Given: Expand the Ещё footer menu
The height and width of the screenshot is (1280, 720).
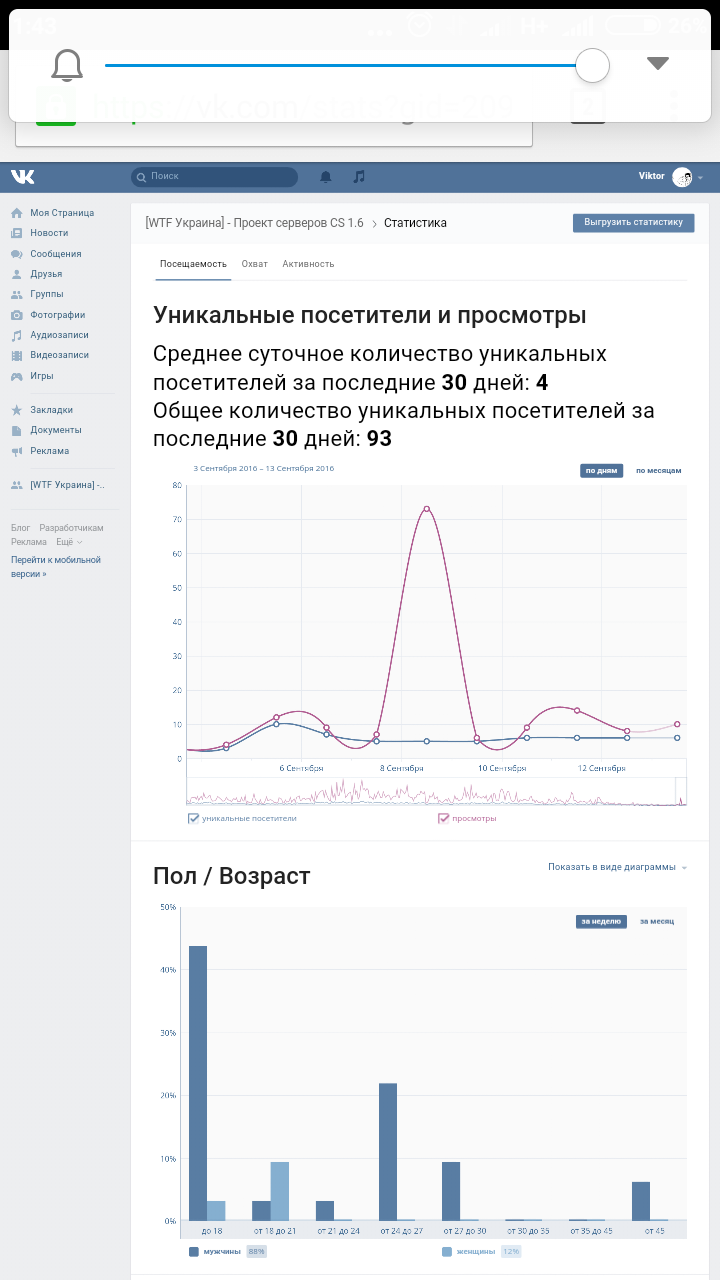Looking at the screenshot, I should [69, 542].
